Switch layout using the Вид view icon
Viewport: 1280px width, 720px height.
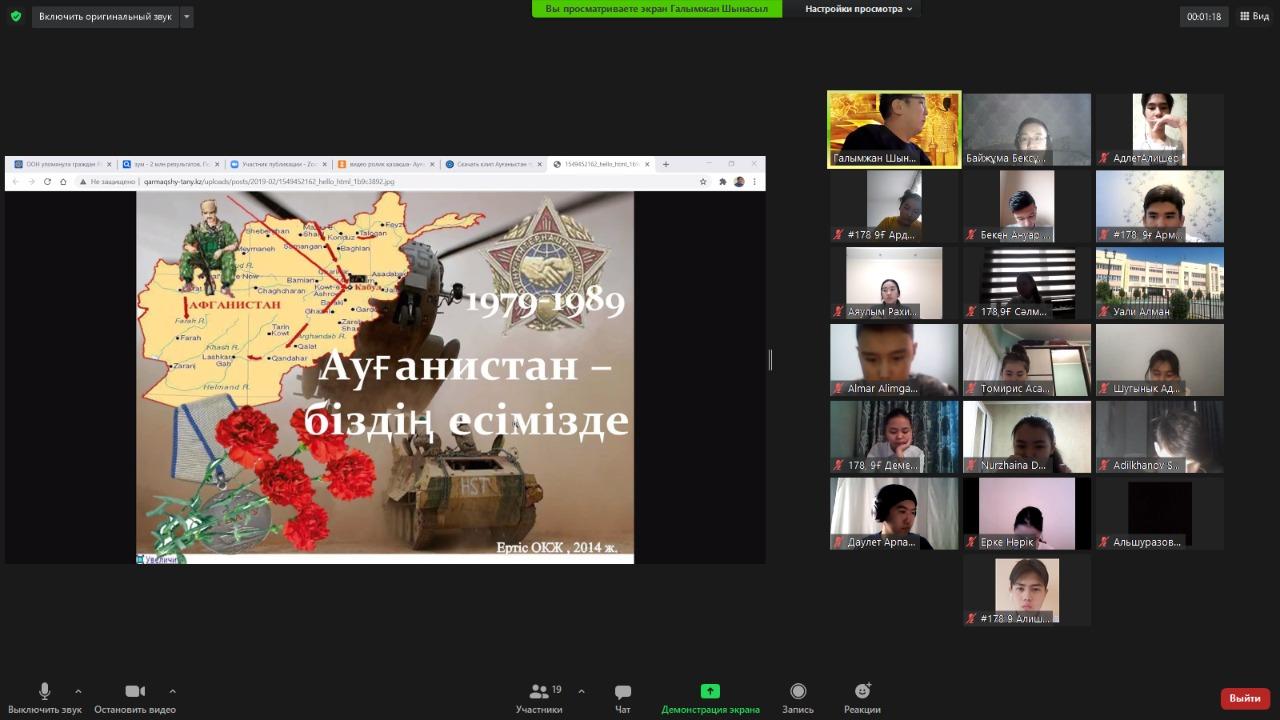pos(1254,16)
